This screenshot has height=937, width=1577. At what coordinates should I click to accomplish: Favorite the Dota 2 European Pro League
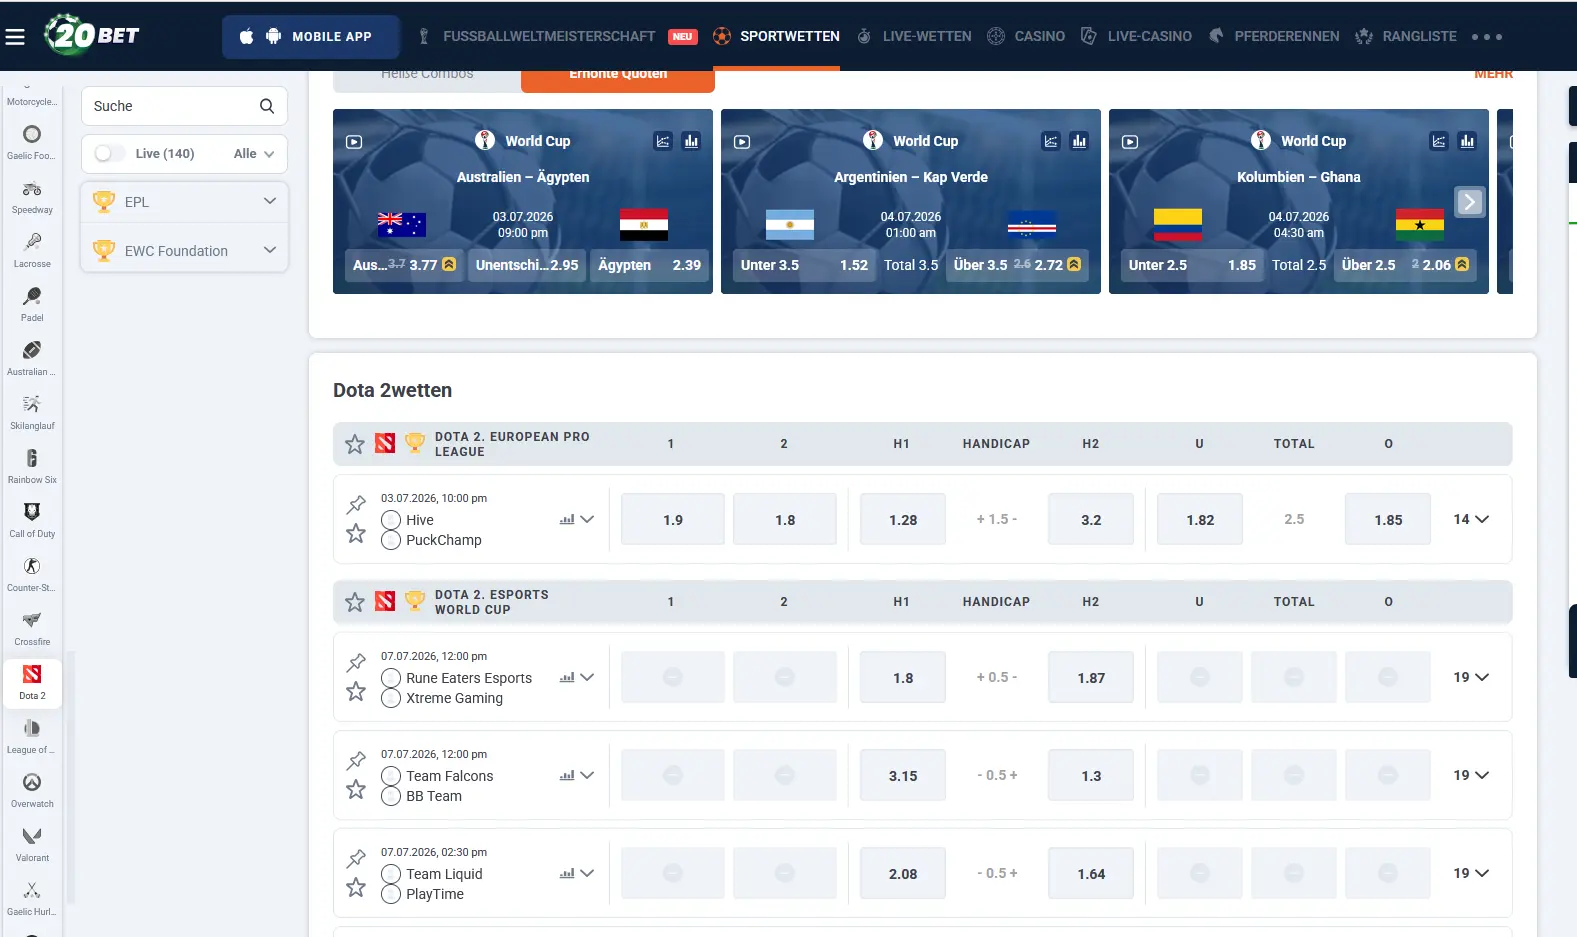click(355, 444)
